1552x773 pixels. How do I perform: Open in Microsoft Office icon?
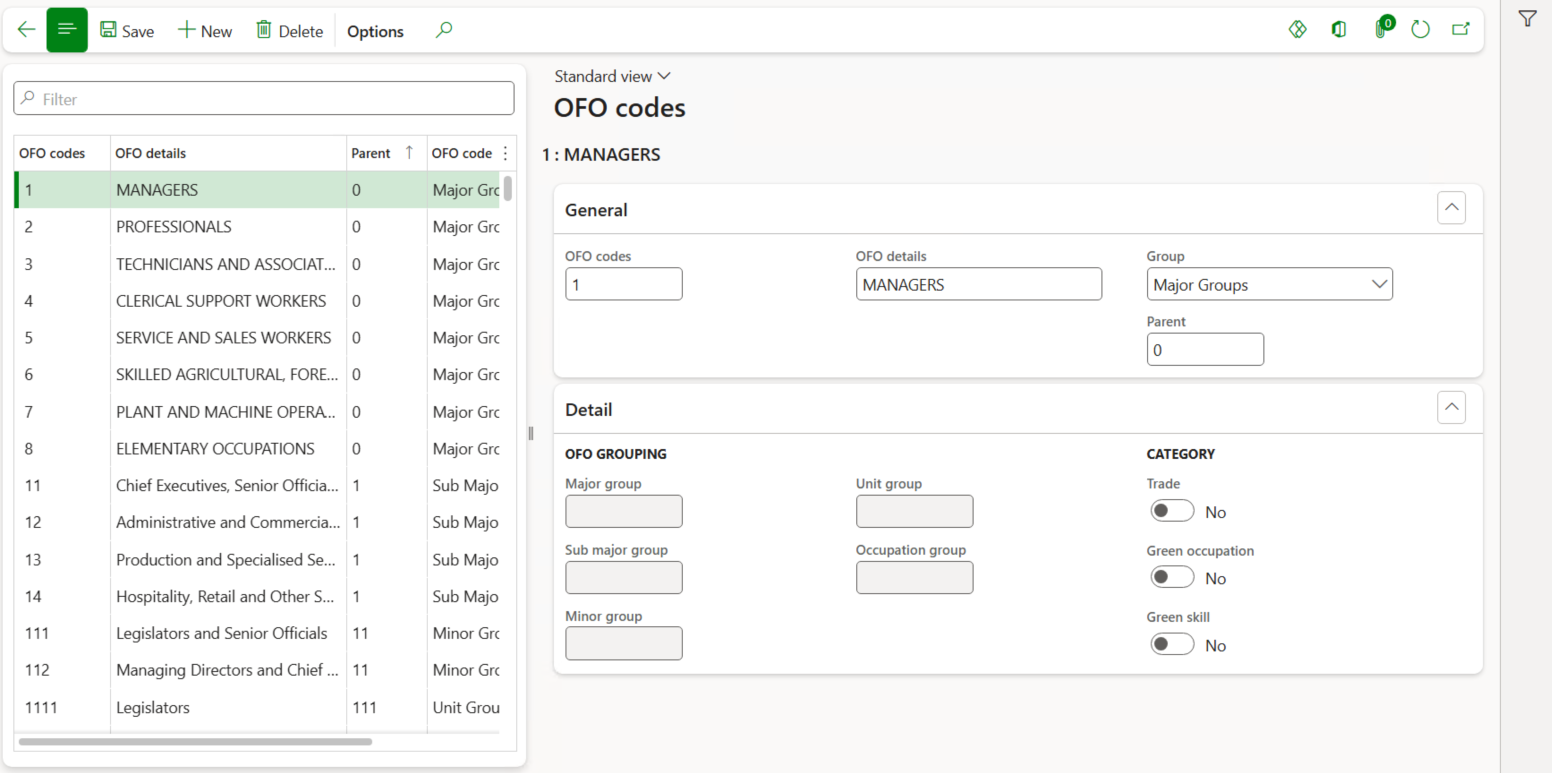click(x=1339, y=29)
